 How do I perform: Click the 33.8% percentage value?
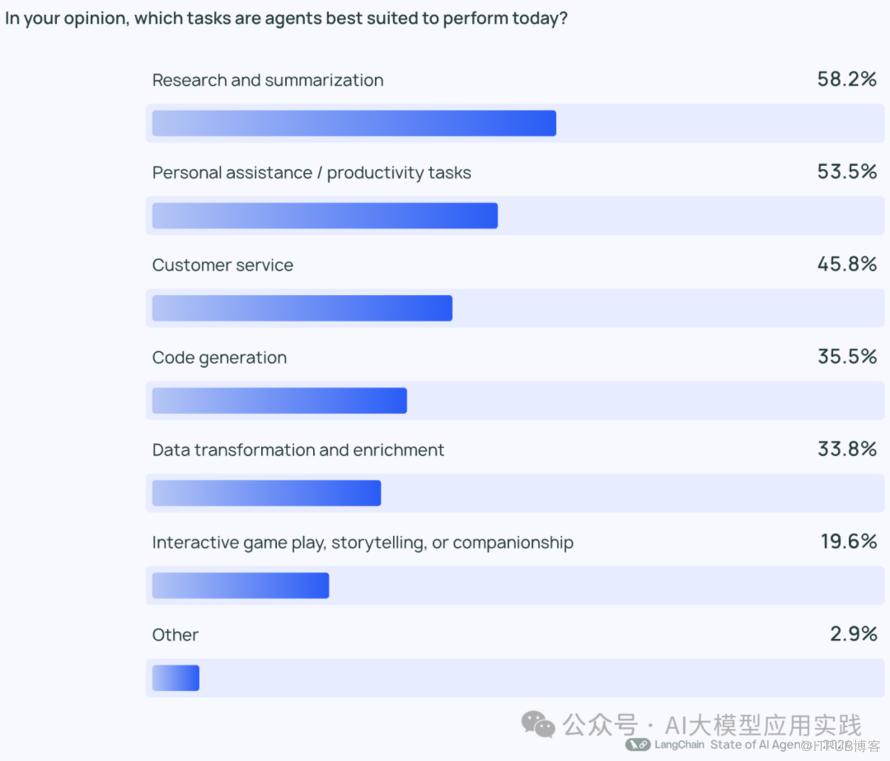coord(846,449)
